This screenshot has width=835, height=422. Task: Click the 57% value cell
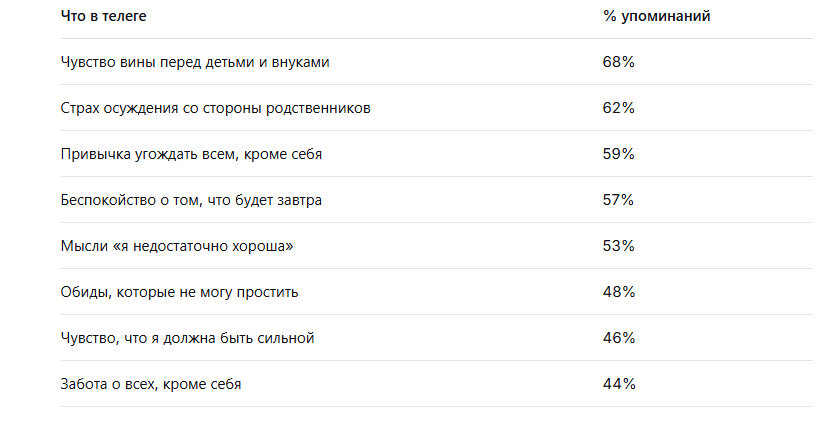tap(619, 200)
